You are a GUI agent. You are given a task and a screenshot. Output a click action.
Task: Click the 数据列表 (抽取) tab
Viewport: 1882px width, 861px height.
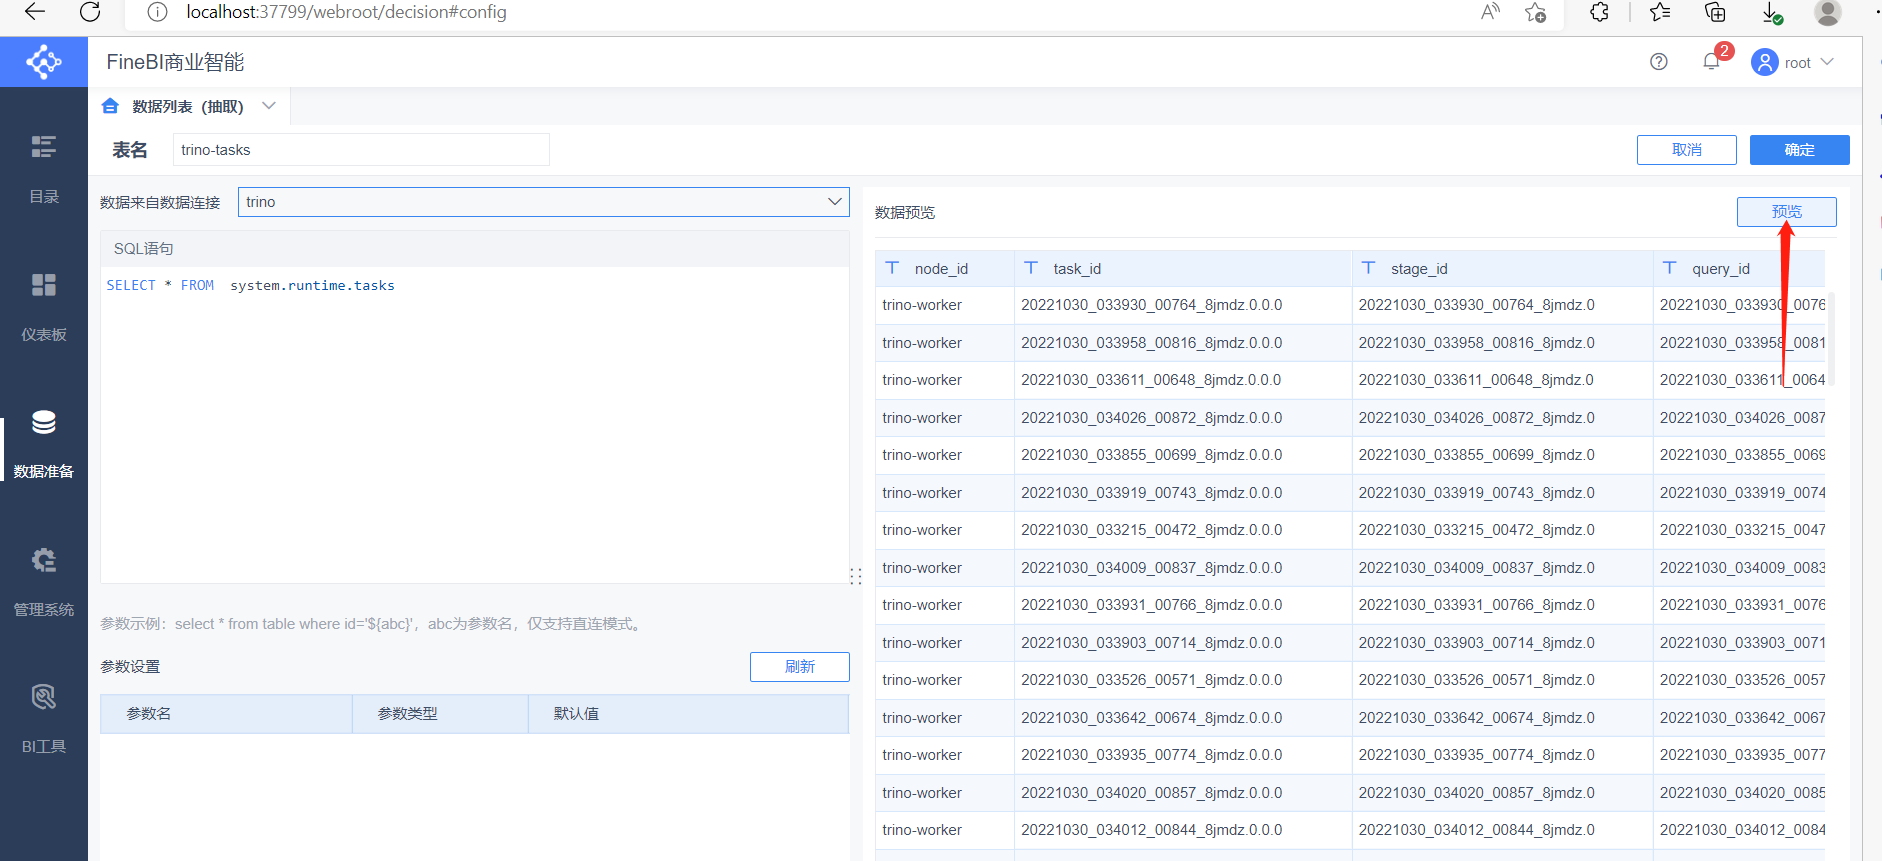(188, 106)
